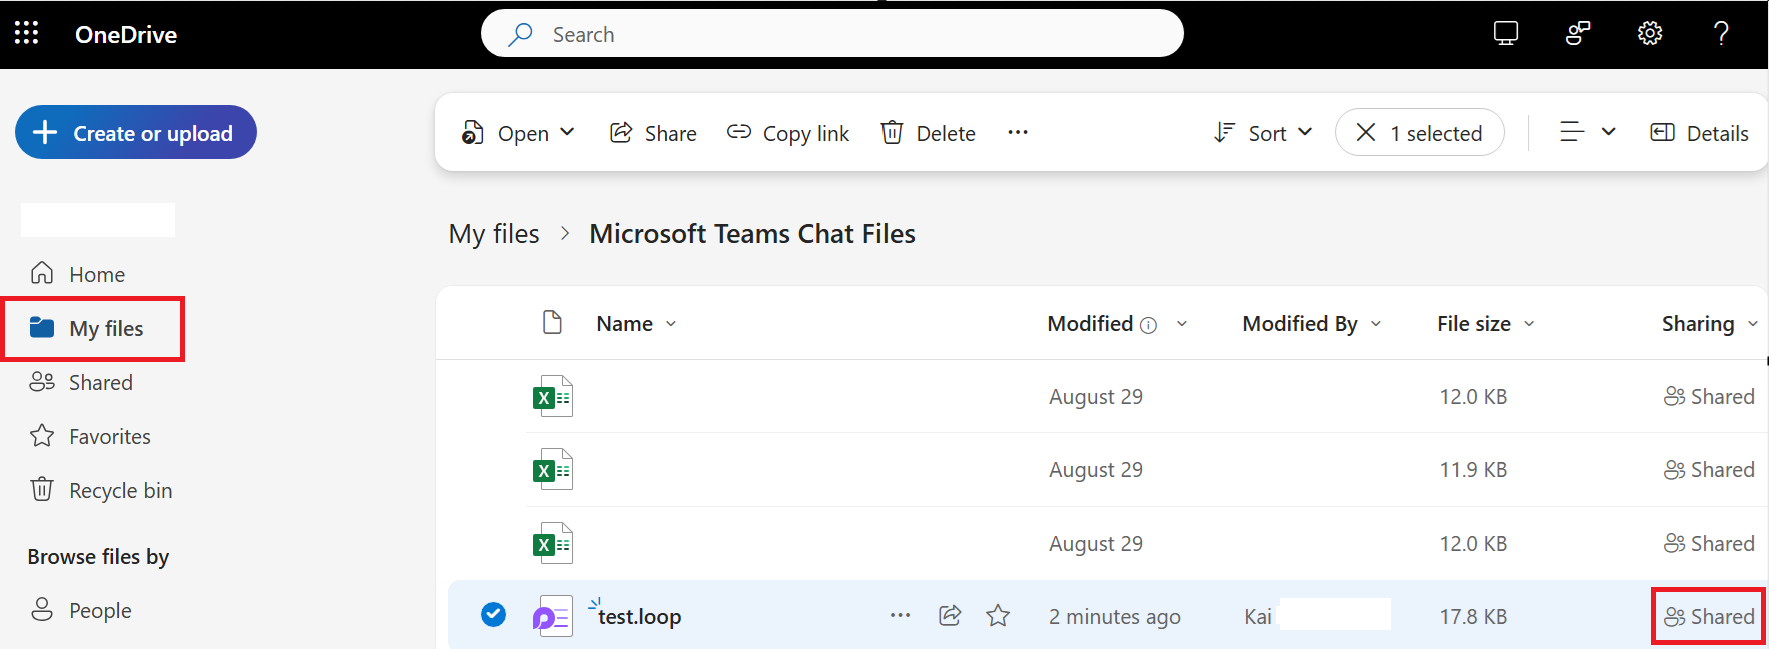Click the help question mark icon
Screen dimensions: 1769x649
tap(1721, 33)
